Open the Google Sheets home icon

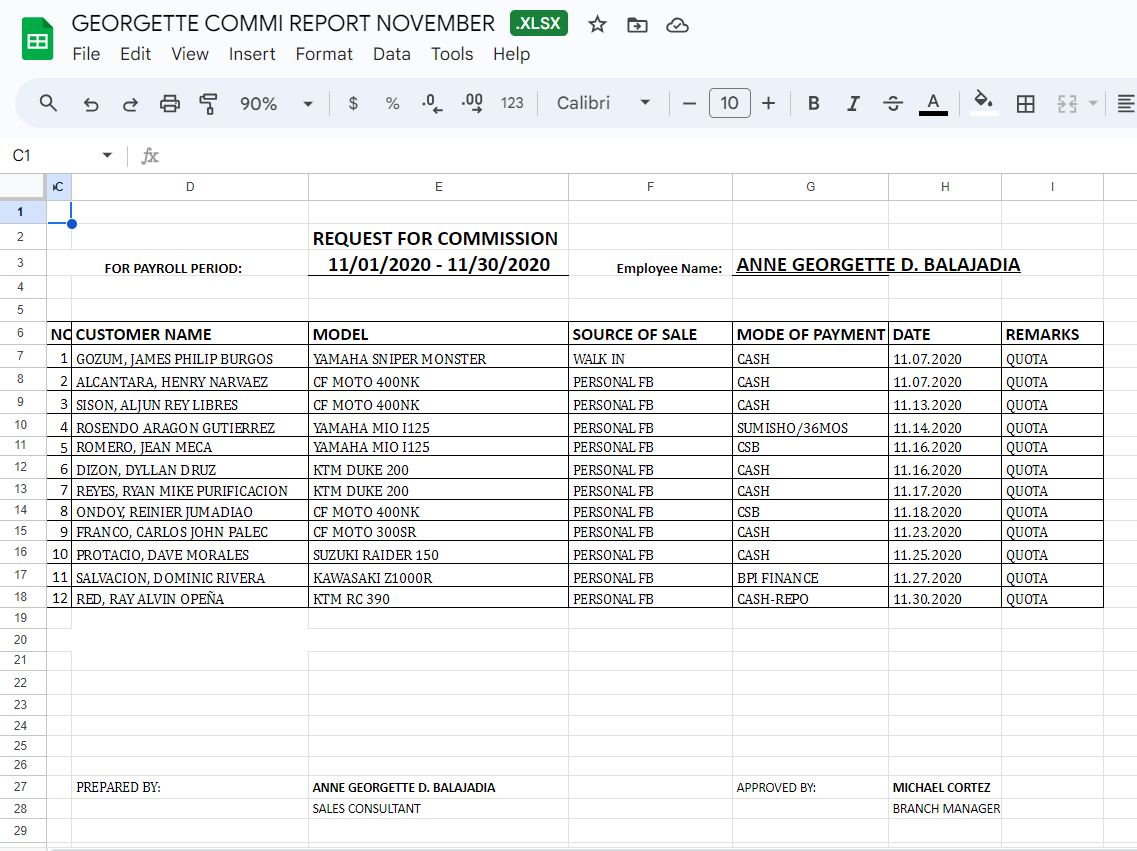tap(37, 38)
